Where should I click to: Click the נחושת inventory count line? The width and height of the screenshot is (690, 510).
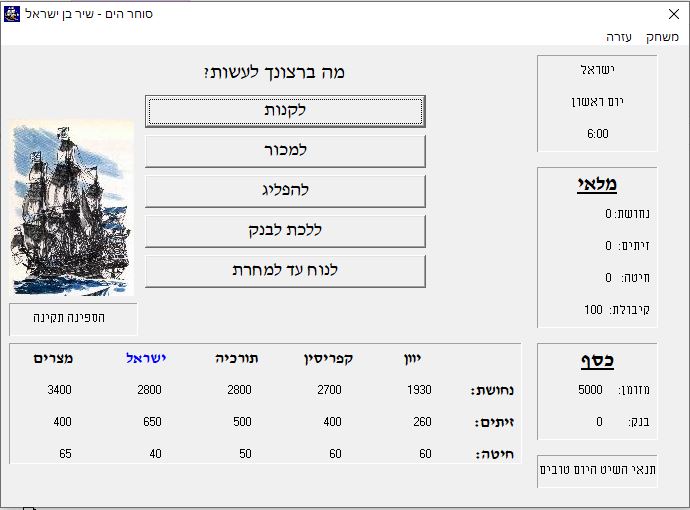coord(627,214)
